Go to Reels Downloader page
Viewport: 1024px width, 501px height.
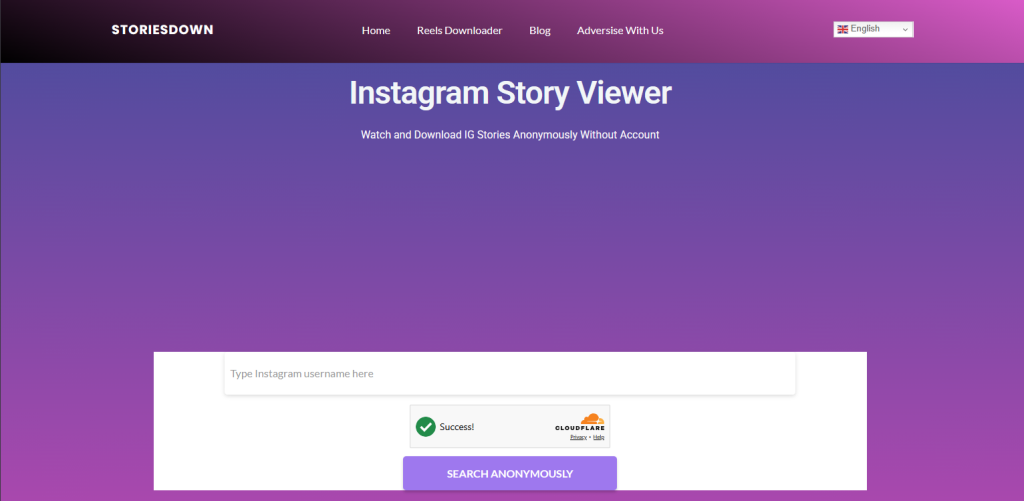460,31
